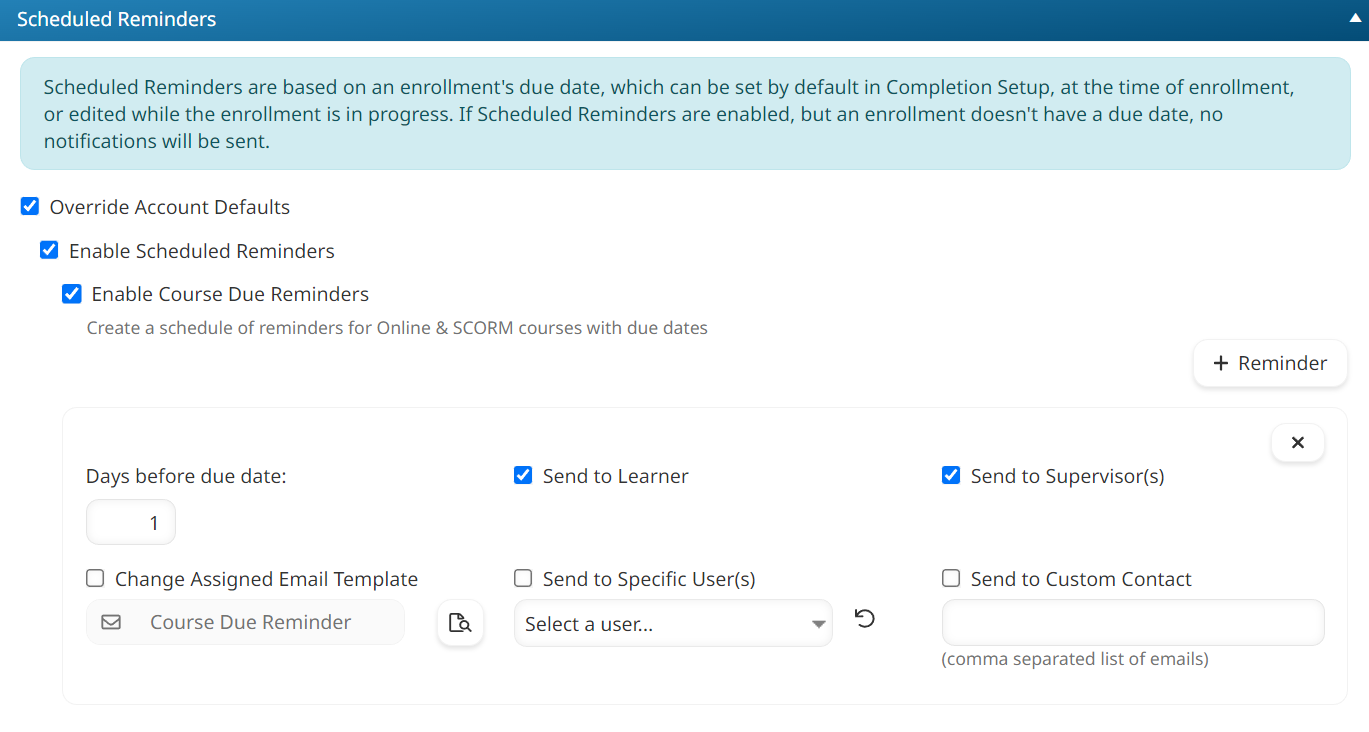Open the Select a user dropdown

672,622
